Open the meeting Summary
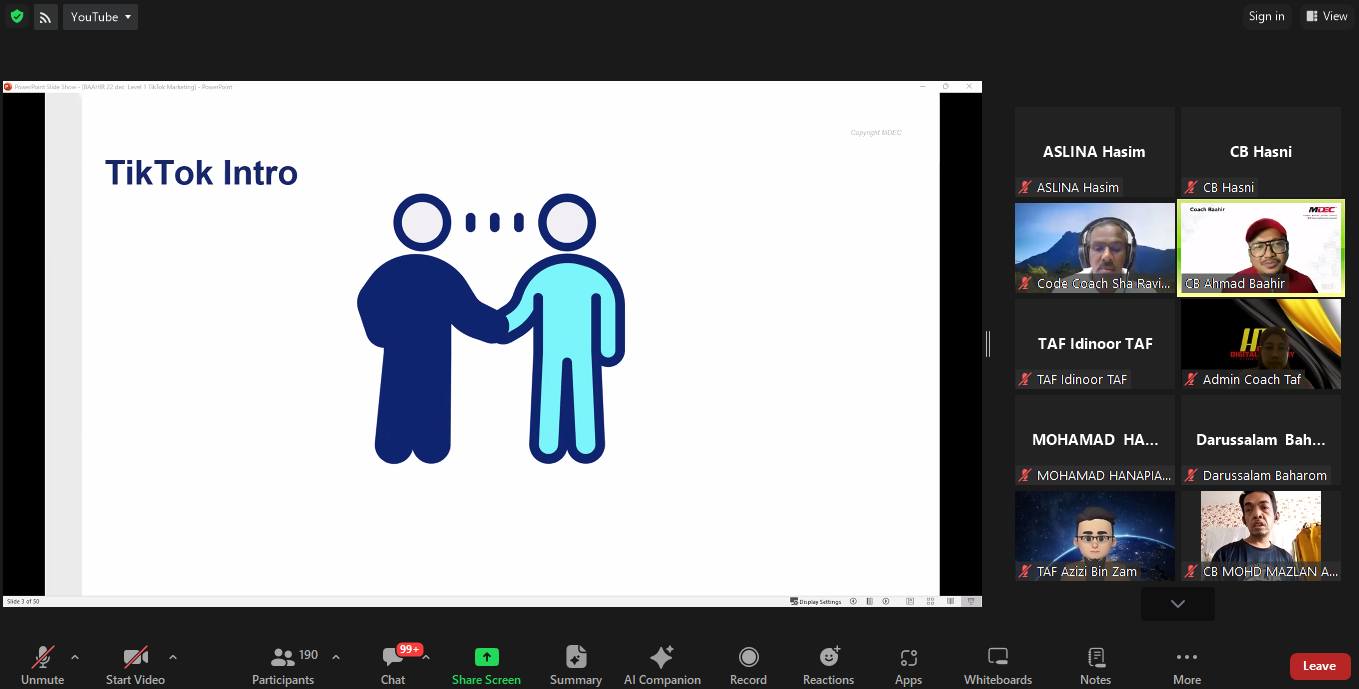 pos(576,665)
